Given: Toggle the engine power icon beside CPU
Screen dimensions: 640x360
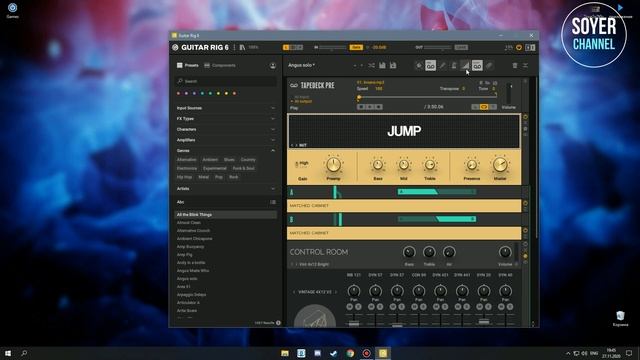Looking at the screenshot, I should click(519, 47).
